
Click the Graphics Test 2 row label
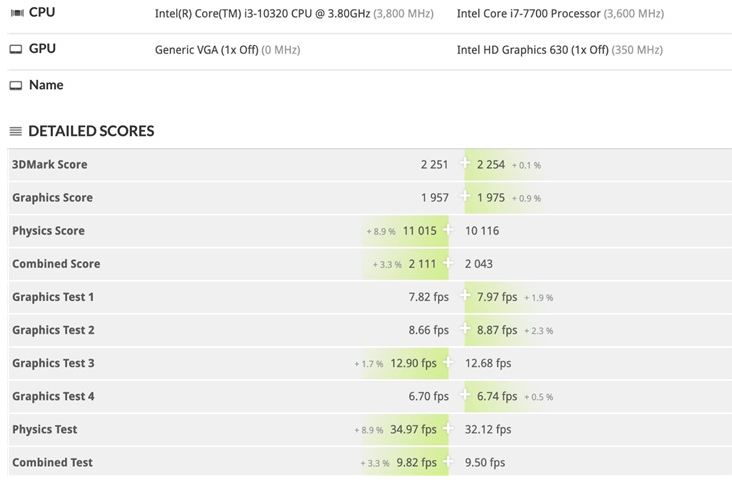53,330
